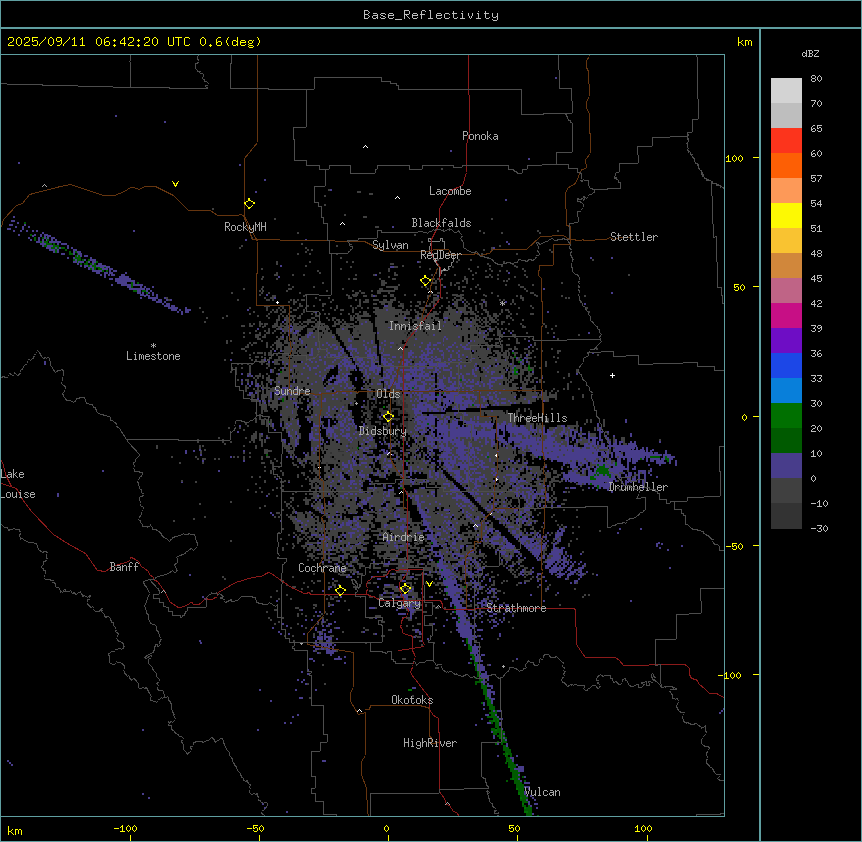
Task: Click the HighRiver label
Action: coord(430,743)
